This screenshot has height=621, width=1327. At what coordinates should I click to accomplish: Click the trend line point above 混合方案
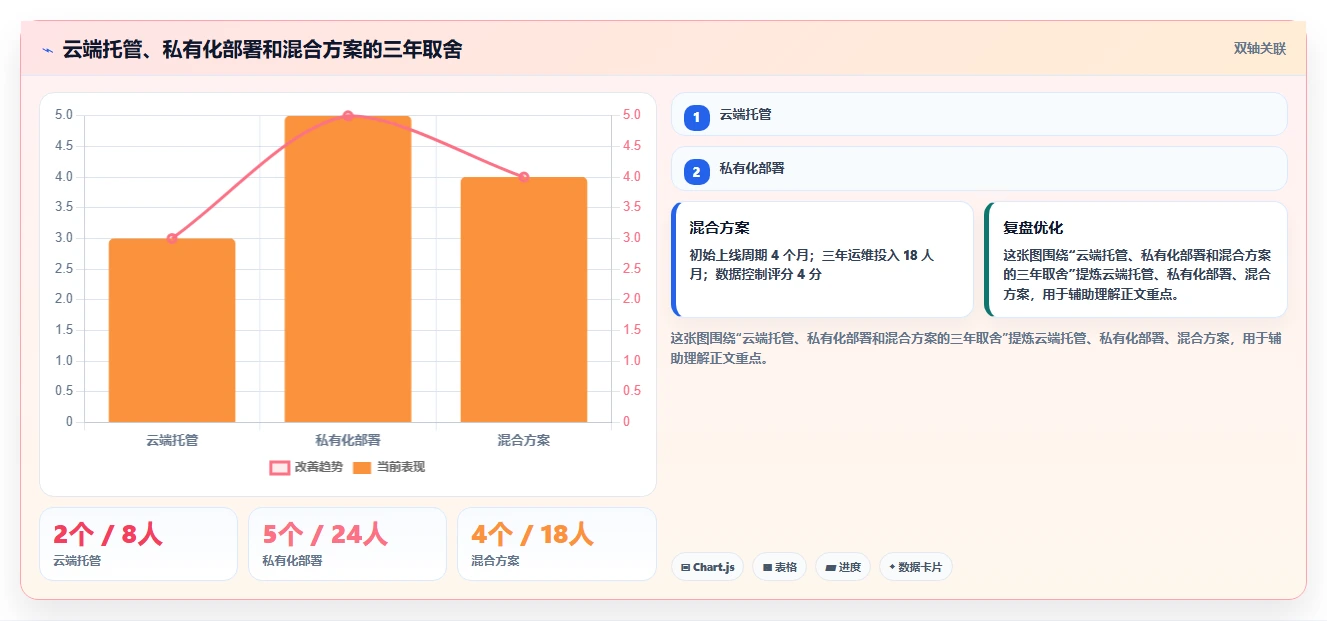524,177
